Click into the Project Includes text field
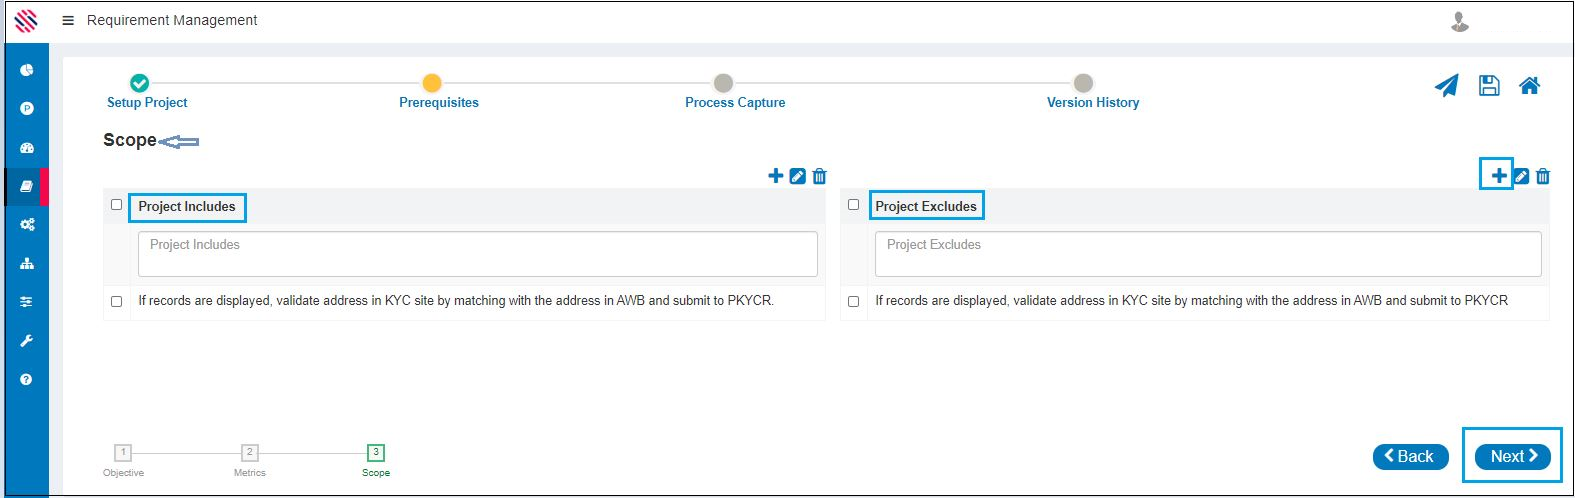 tap(477, 254)
